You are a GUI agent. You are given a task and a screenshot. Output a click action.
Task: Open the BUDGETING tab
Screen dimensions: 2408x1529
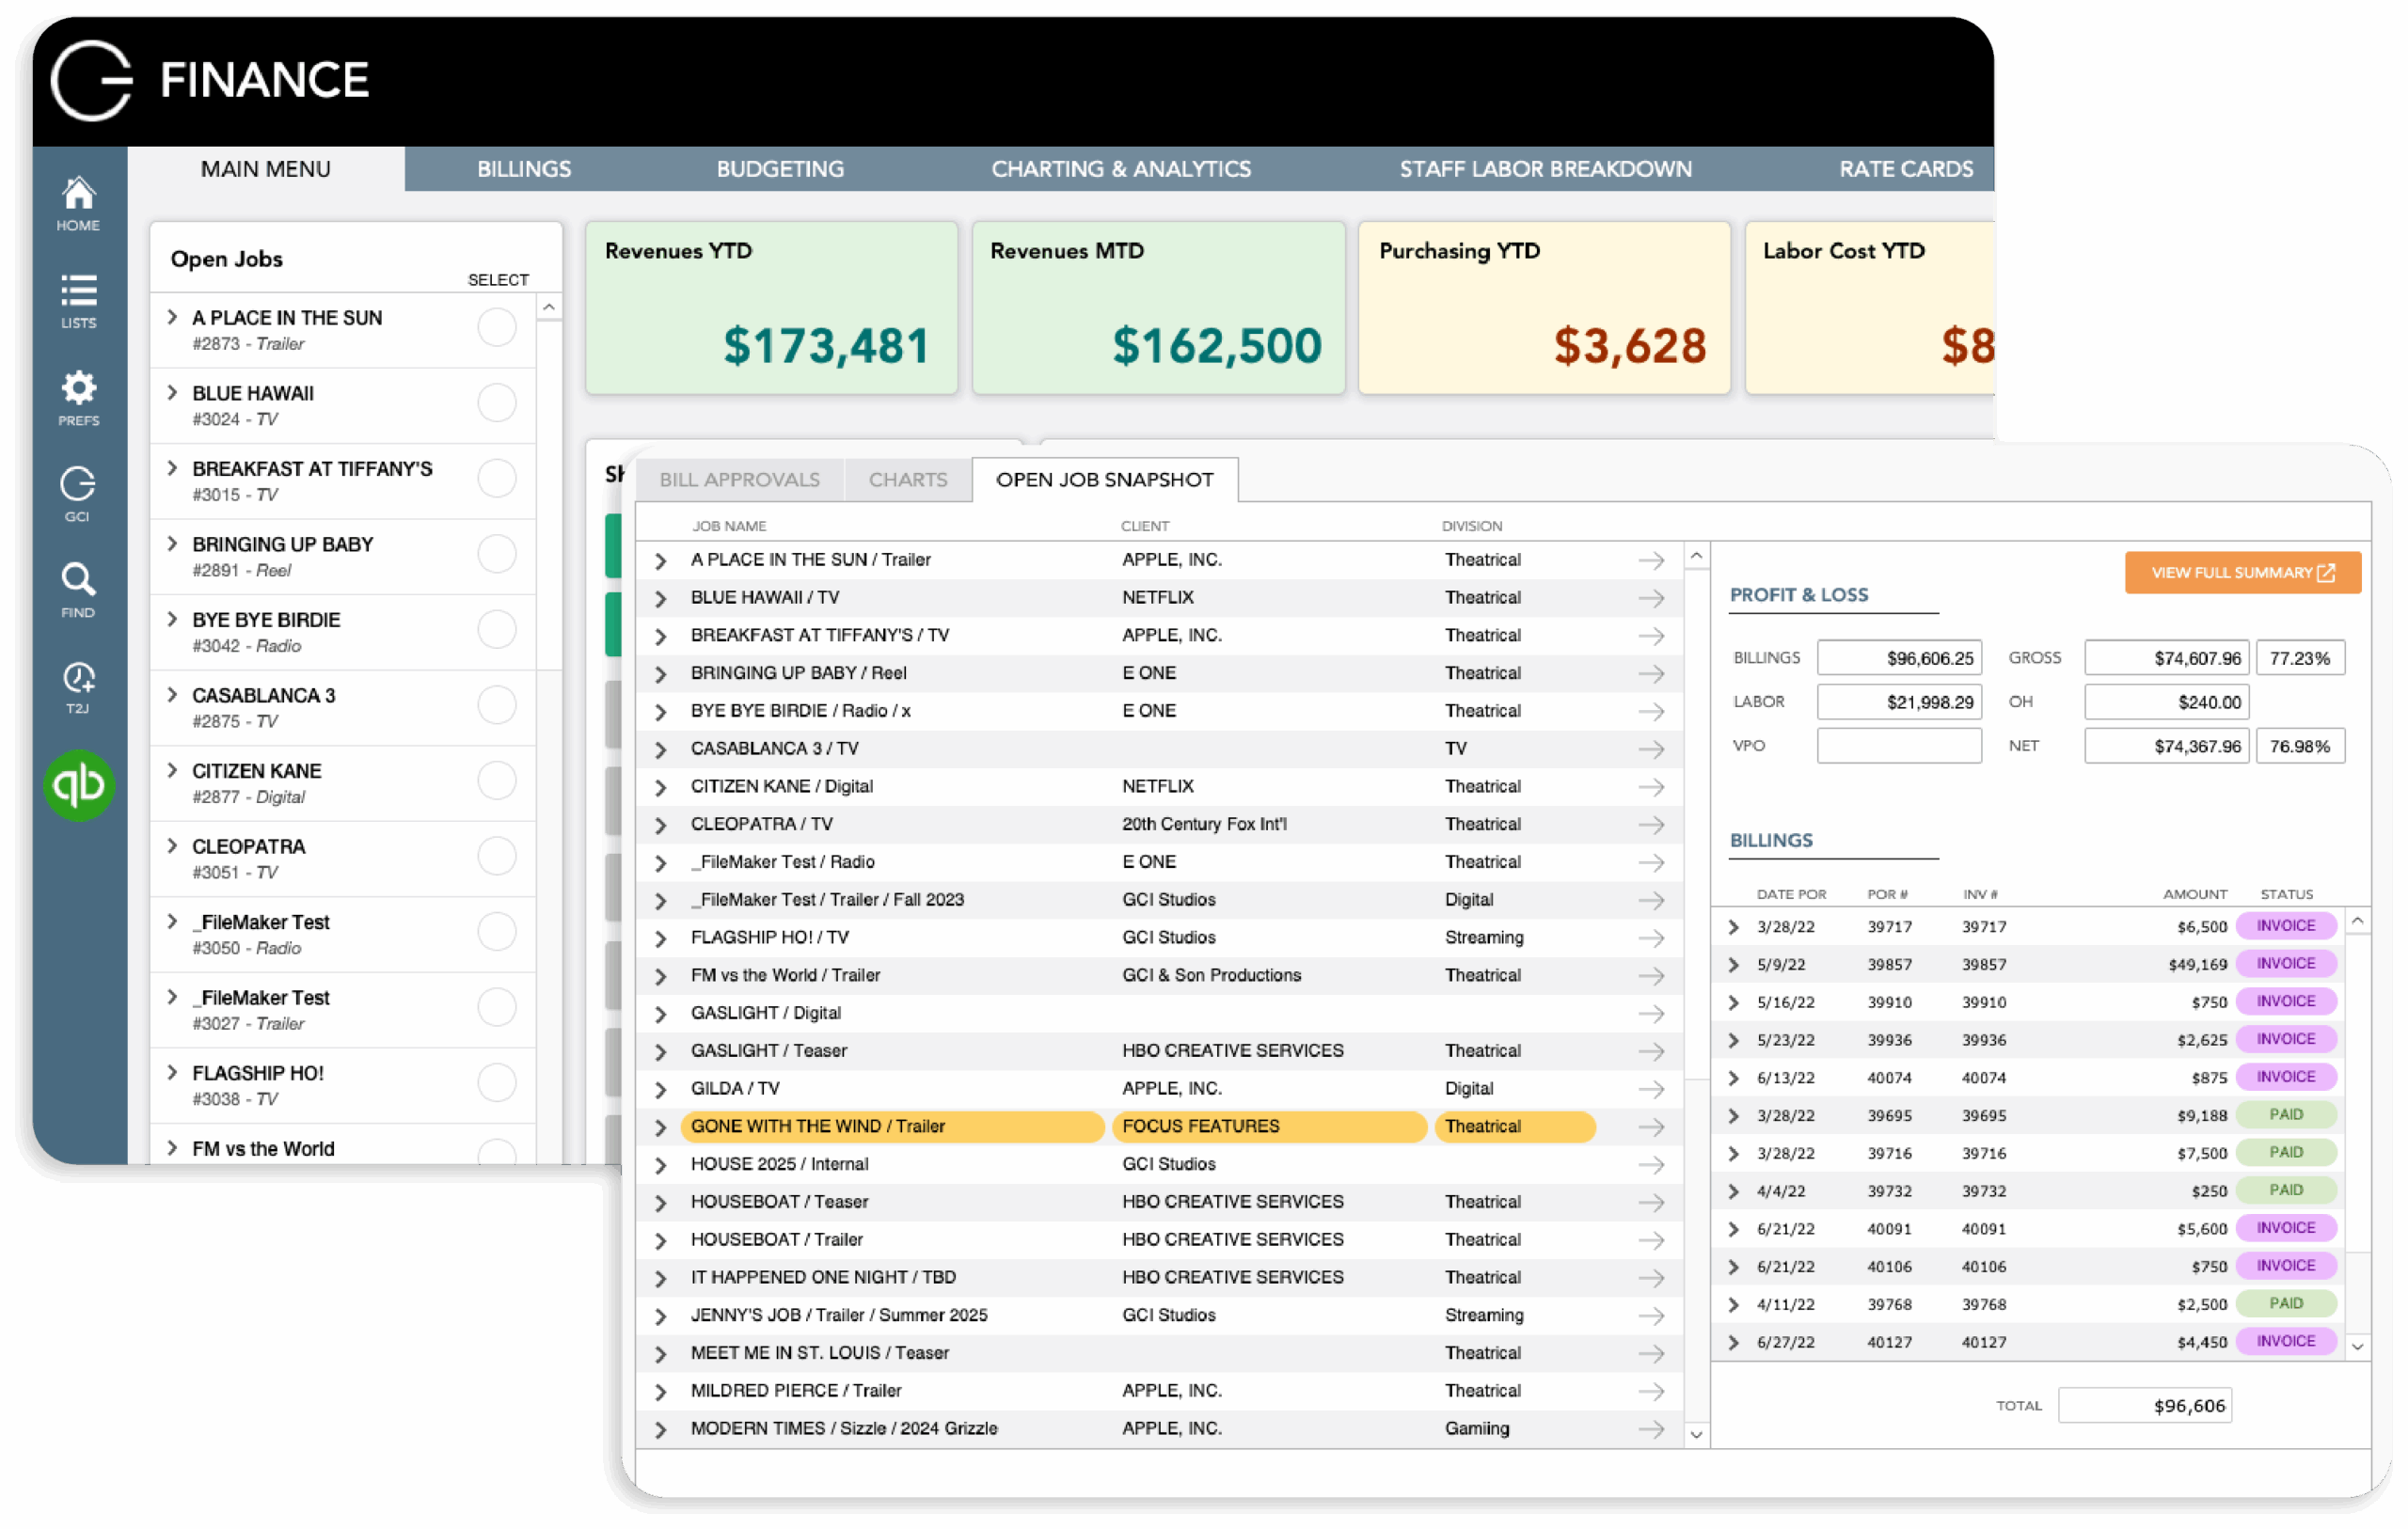[780, 169]
